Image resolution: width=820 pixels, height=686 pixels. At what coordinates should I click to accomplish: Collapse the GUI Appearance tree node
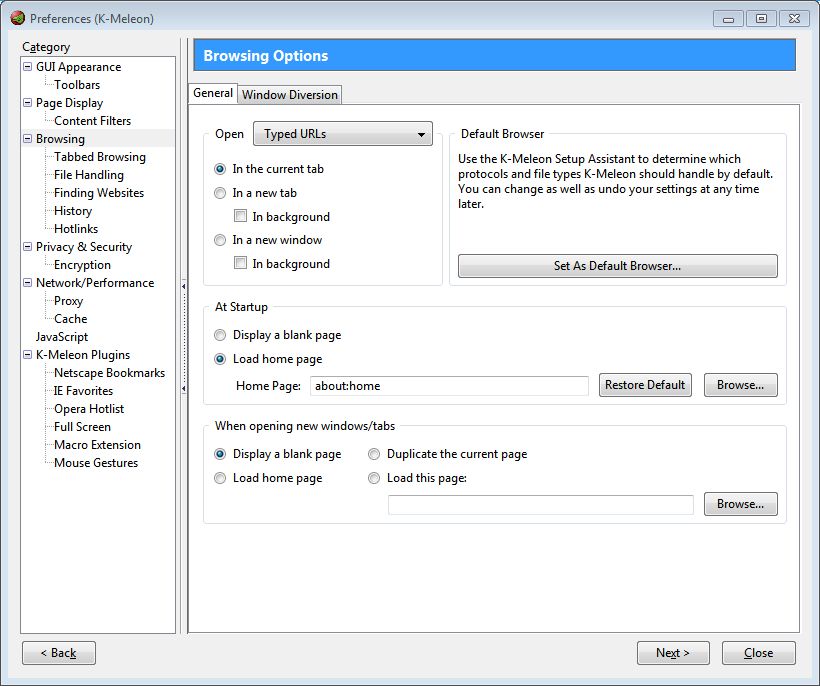coord(28,66)
